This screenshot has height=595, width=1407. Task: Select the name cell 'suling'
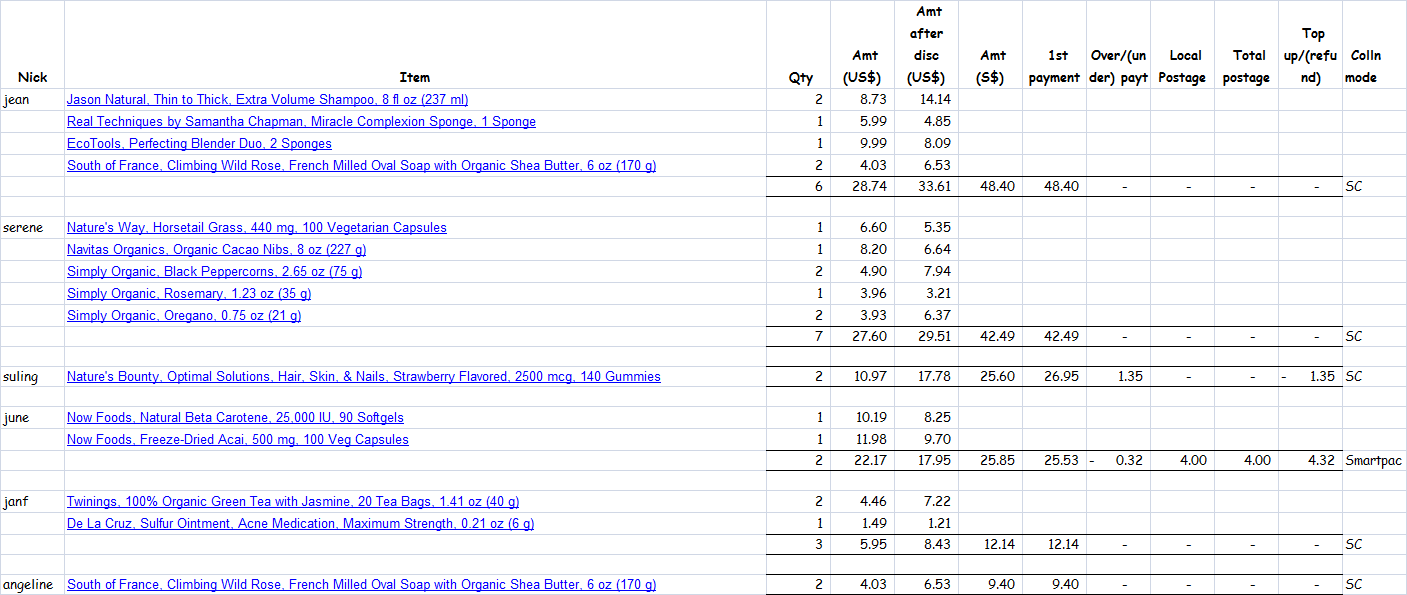pyautogui.click(x=32, y=377)
